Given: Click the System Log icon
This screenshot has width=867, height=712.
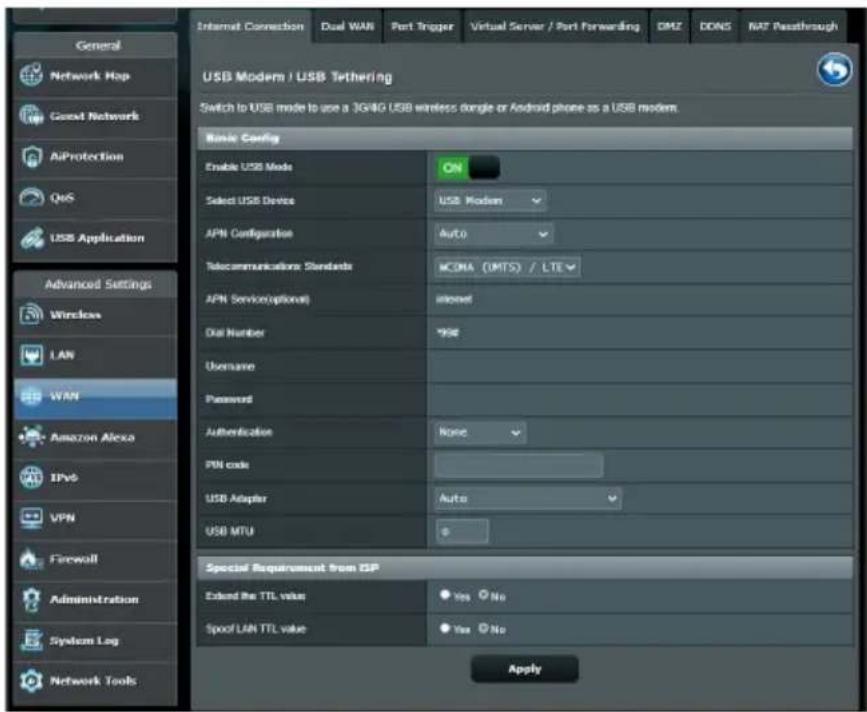Looking at the screenshot, I should coord(31,640).
